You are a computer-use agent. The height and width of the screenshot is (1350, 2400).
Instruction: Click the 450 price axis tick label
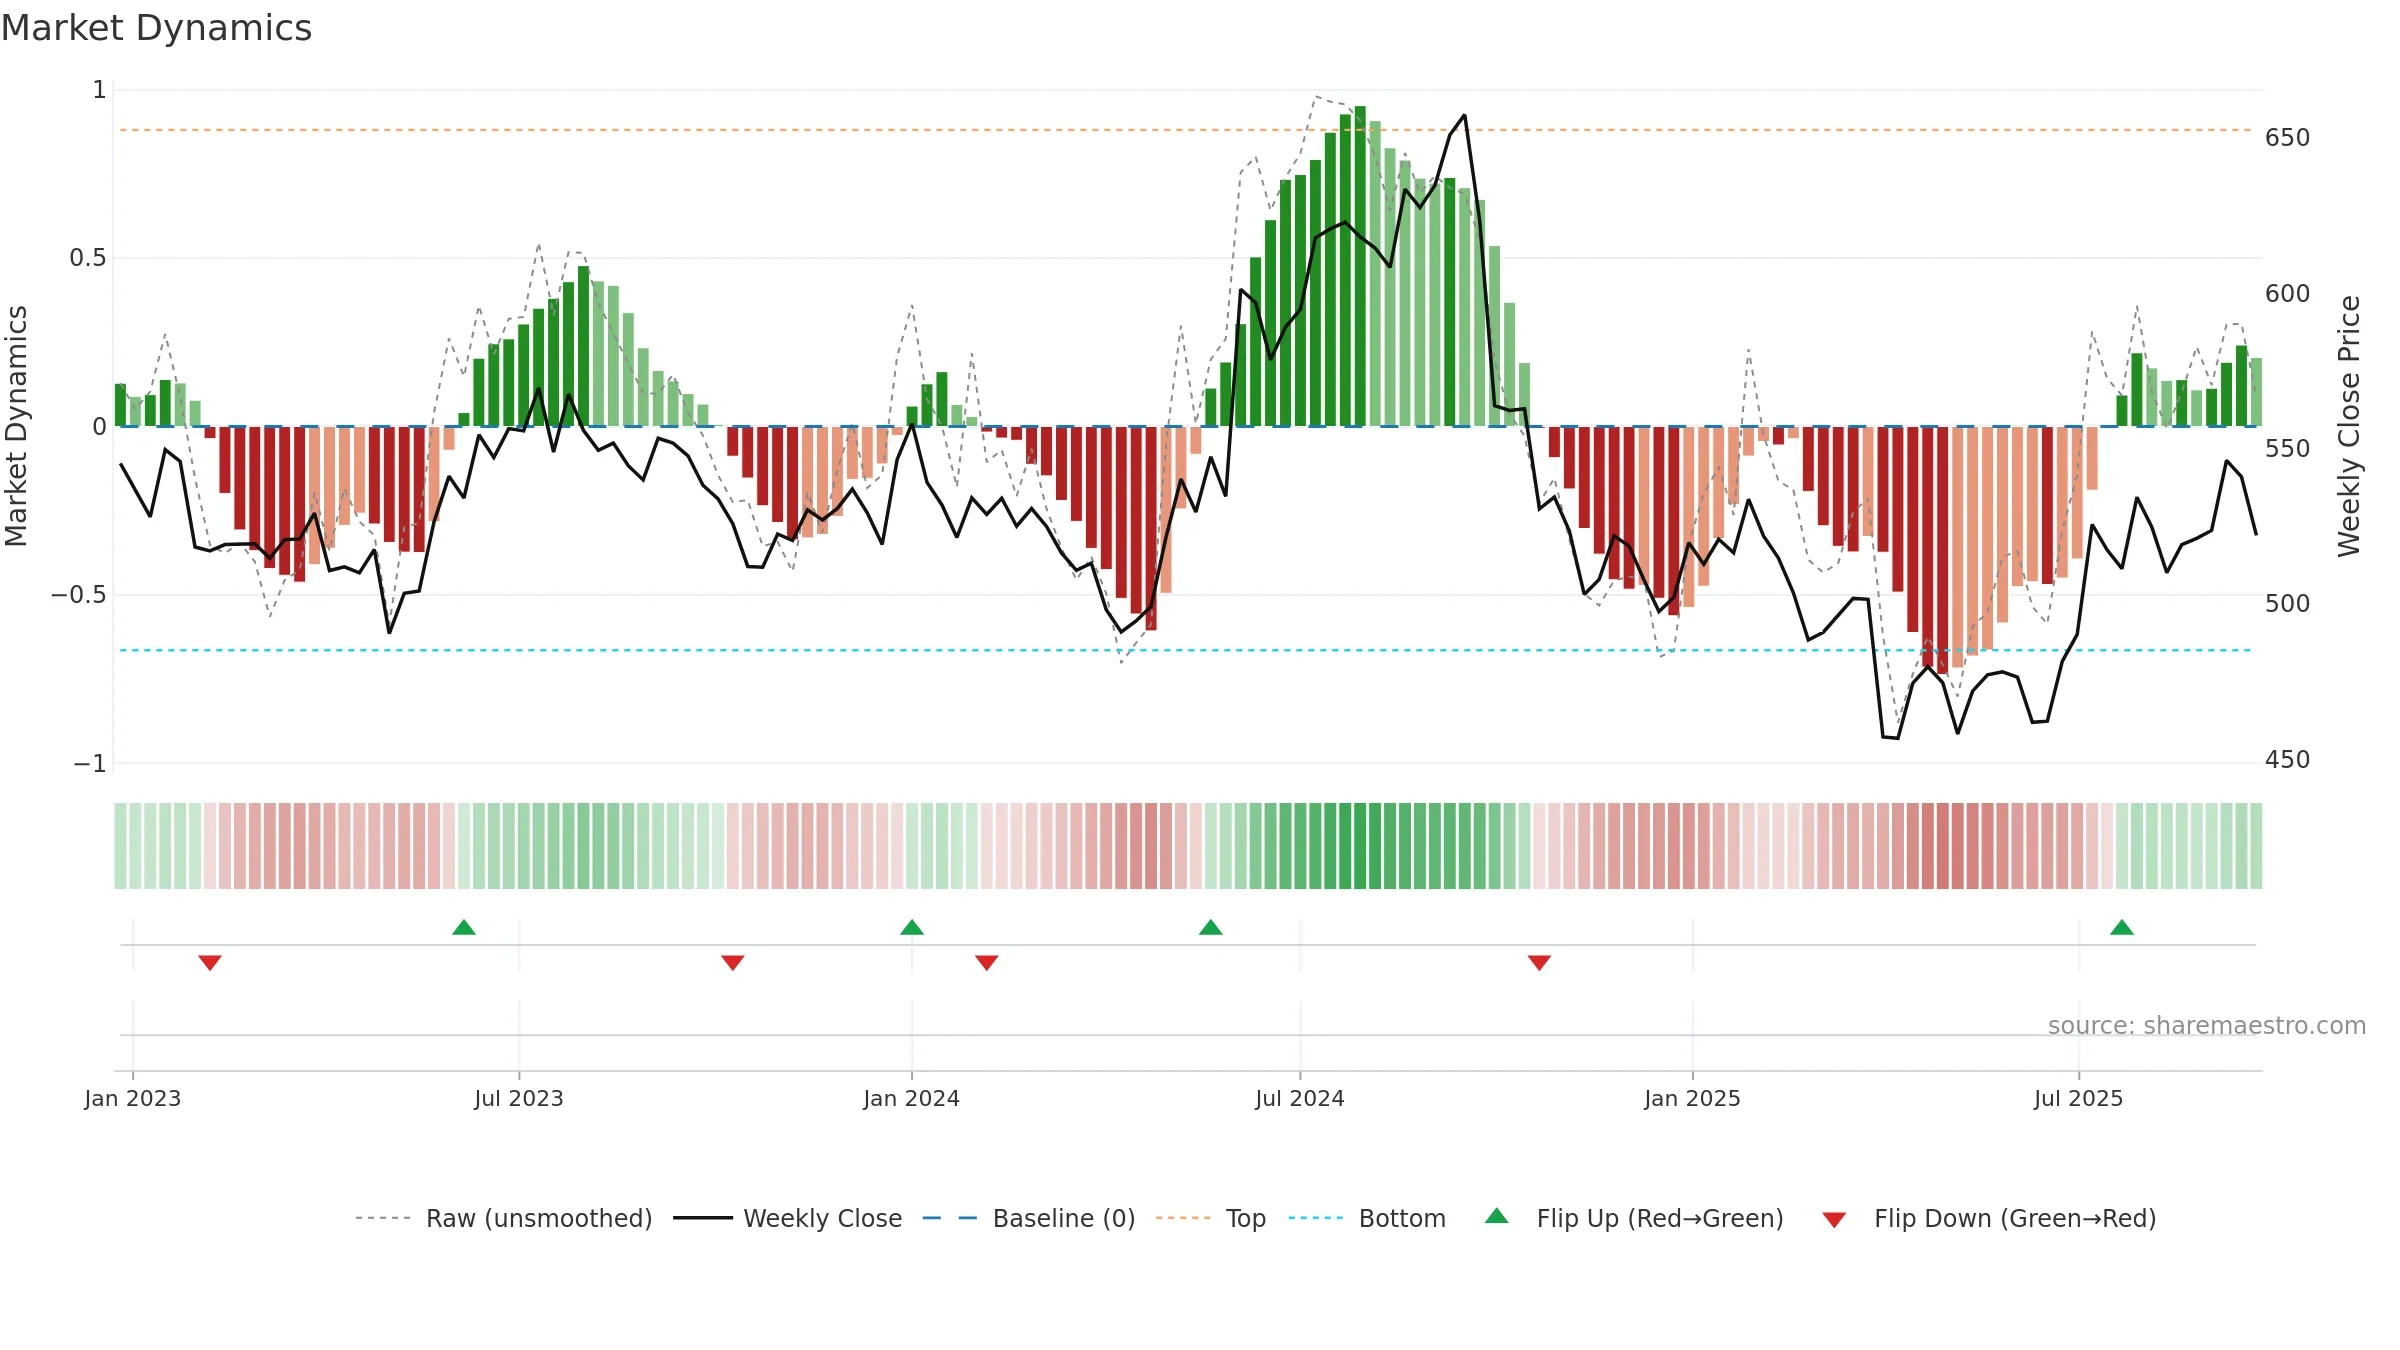2288,760
